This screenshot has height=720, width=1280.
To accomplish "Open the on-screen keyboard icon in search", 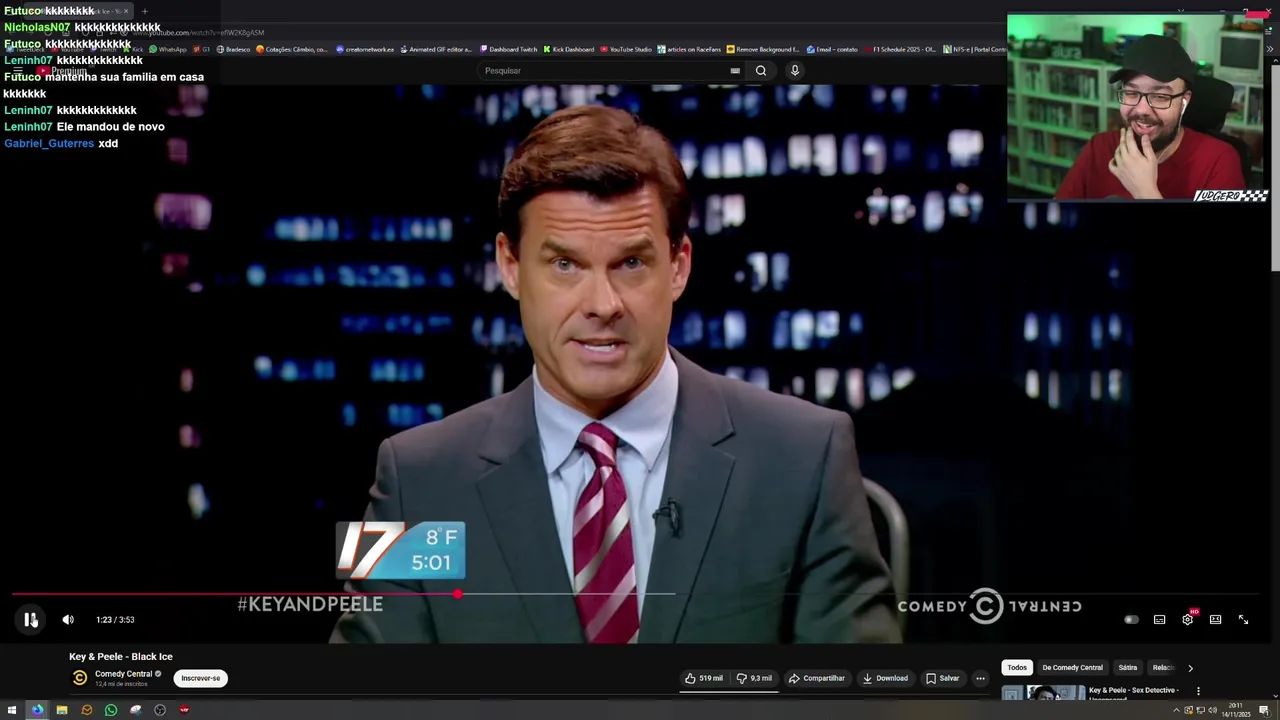I will click(735, 71).
